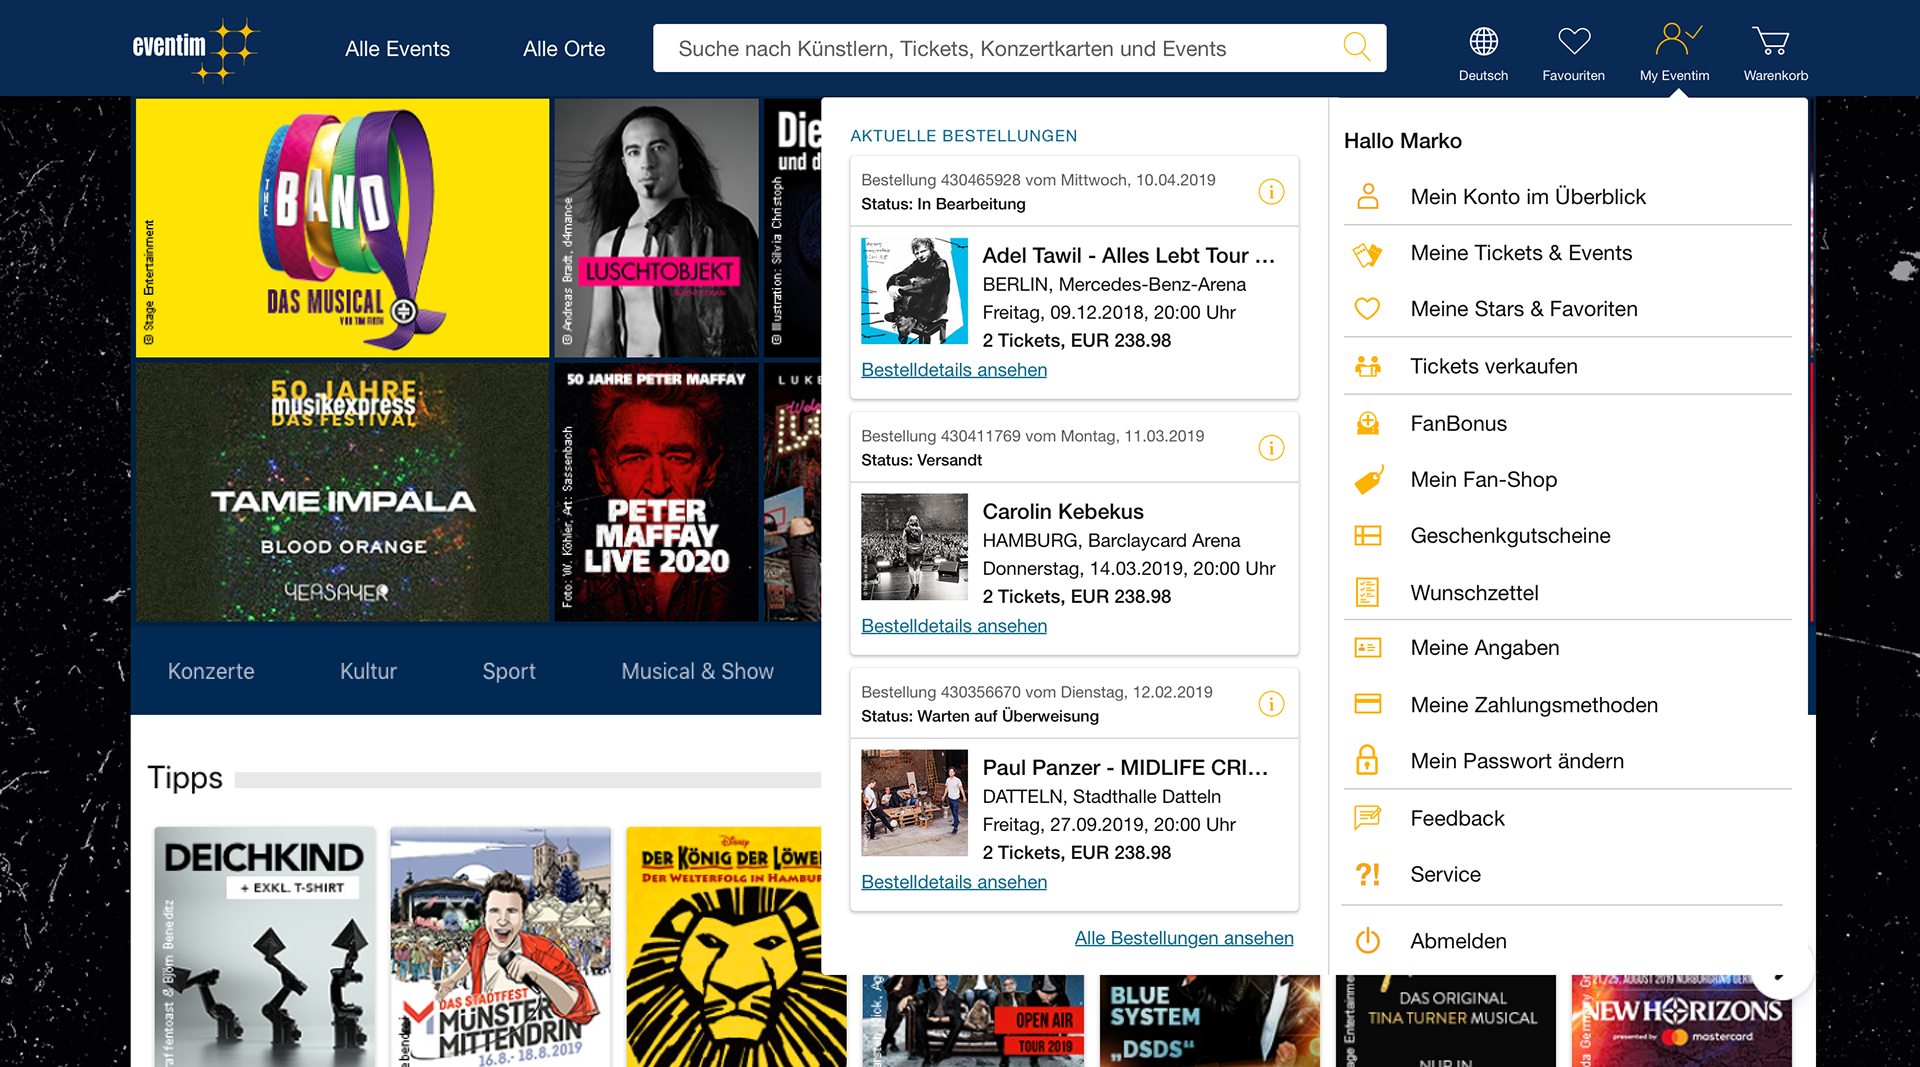Click the Meine Stars & Favoriten heart icon
1920x1067 pixels.
1367,309
